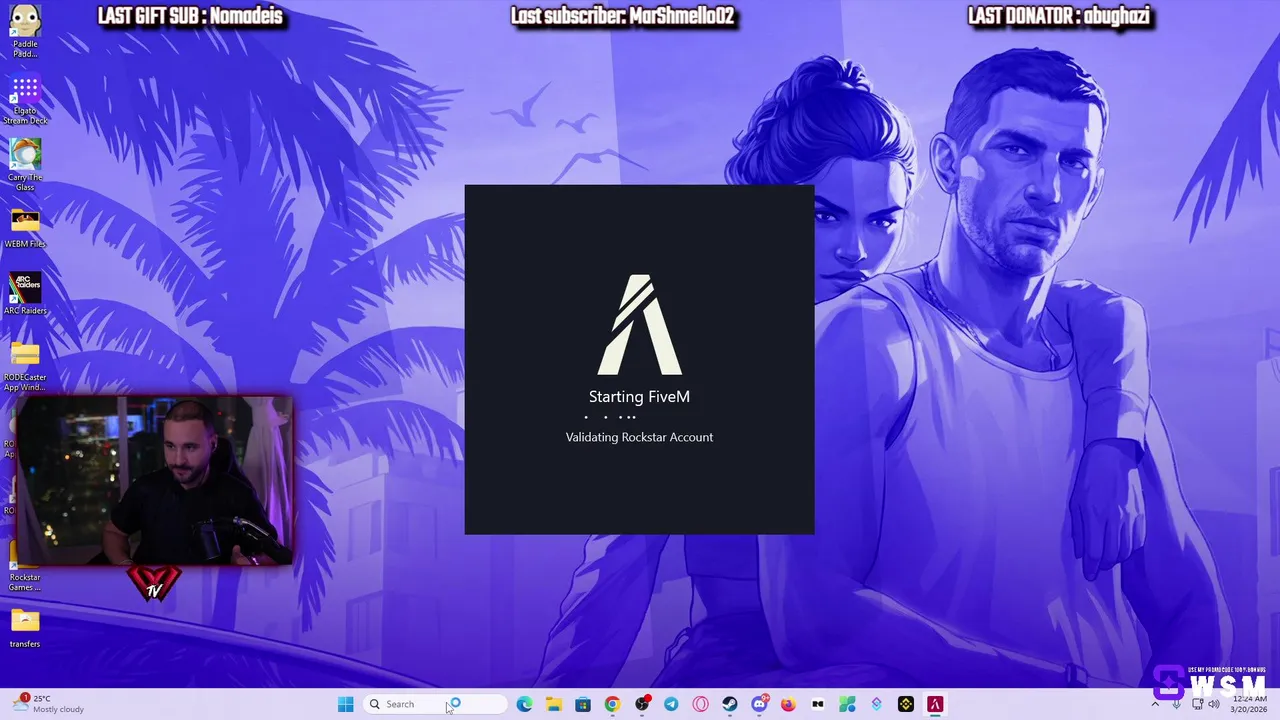The height and width of the screenshot is (720, 1280).
Task: Open File Explorer from taskbar
Action: (553, 704)
